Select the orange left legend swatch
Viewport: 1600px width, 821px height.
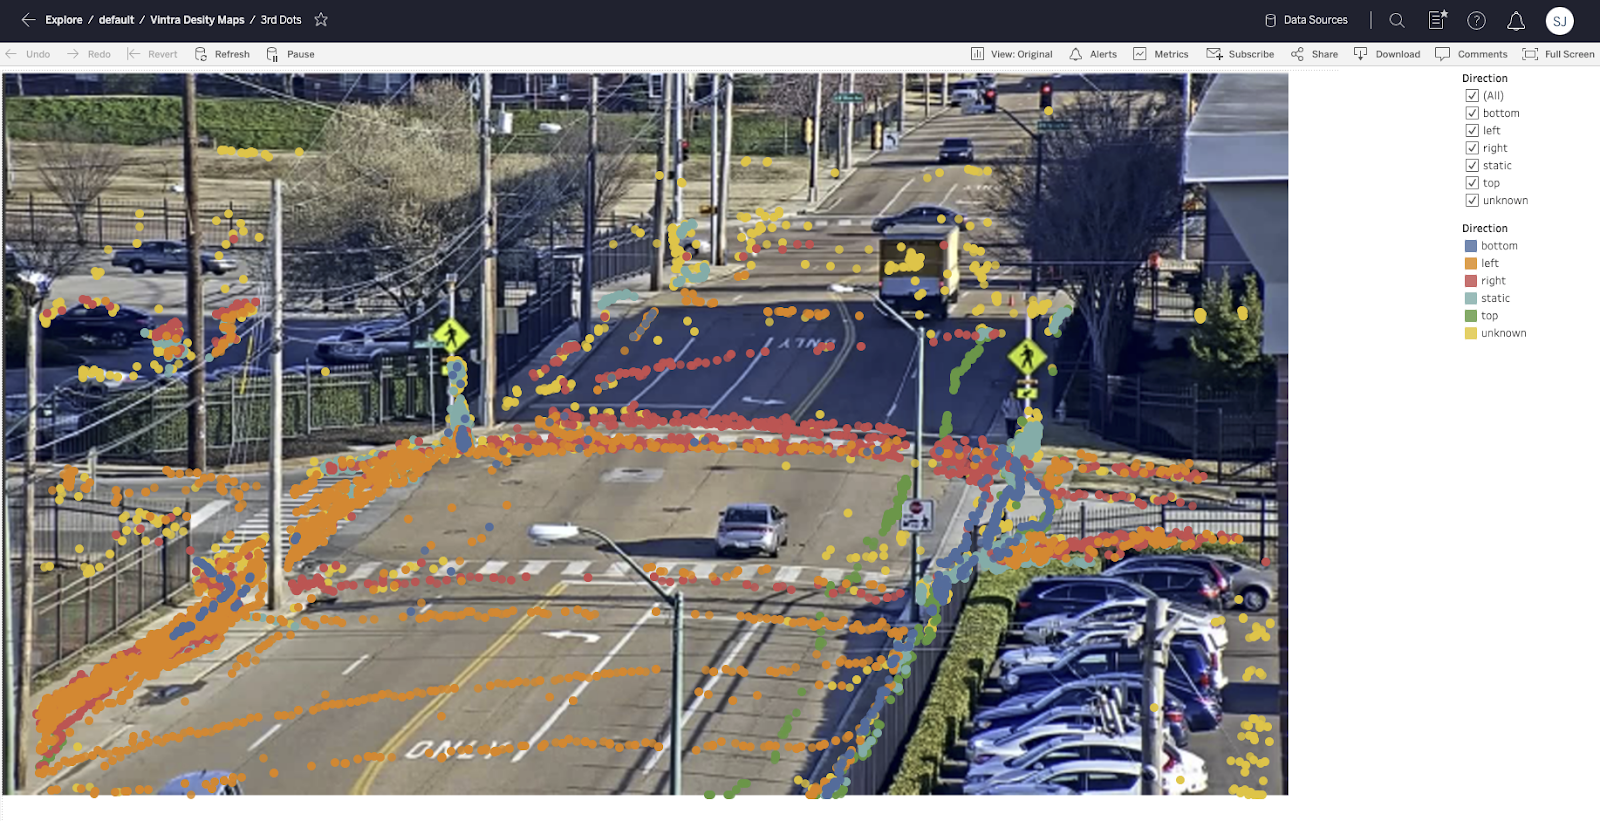coord(1471,264)
